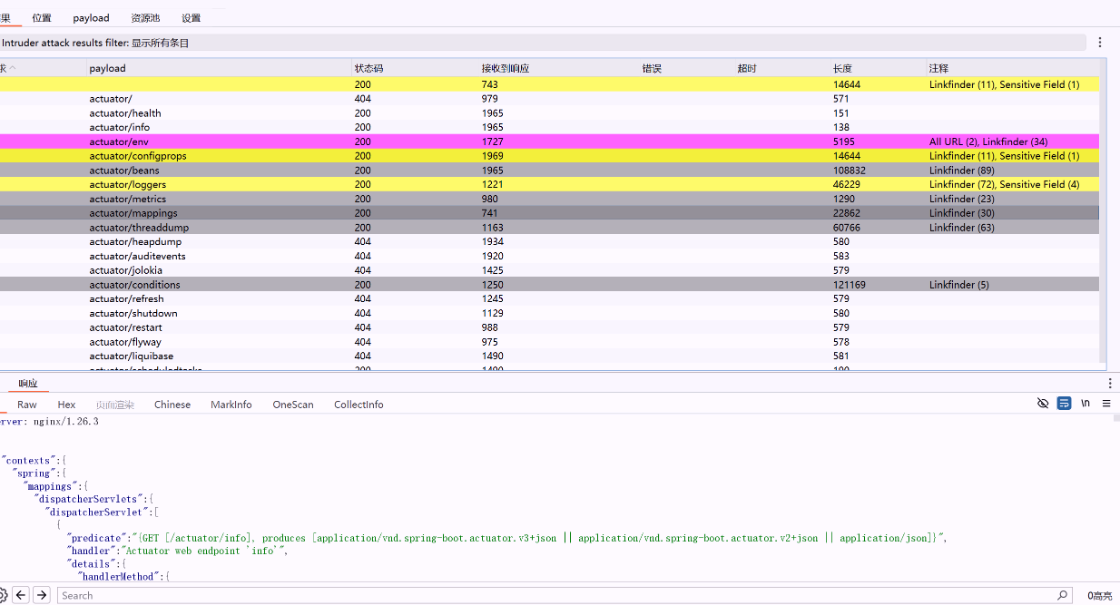Select the actuator/shutdown row
The width and height of the screenshot is (1120, 605).
(549, 313)
